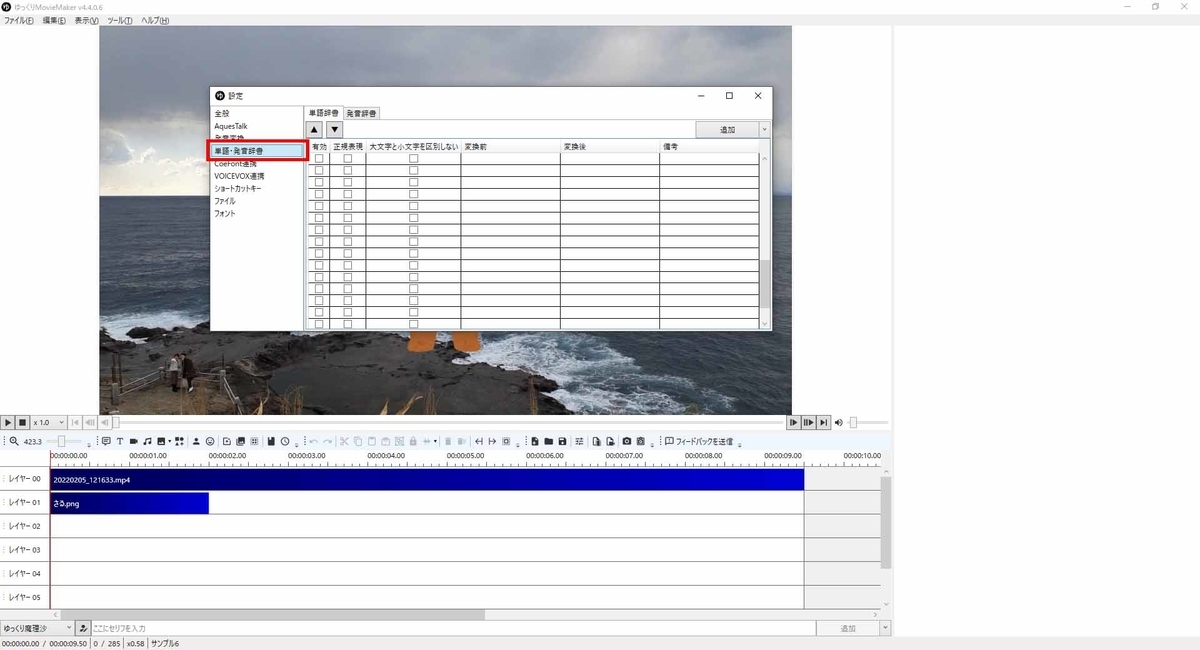The image size is (1200, 650).
Task: Click the text item (T) toolbar icon
Action: coord(120,441)
